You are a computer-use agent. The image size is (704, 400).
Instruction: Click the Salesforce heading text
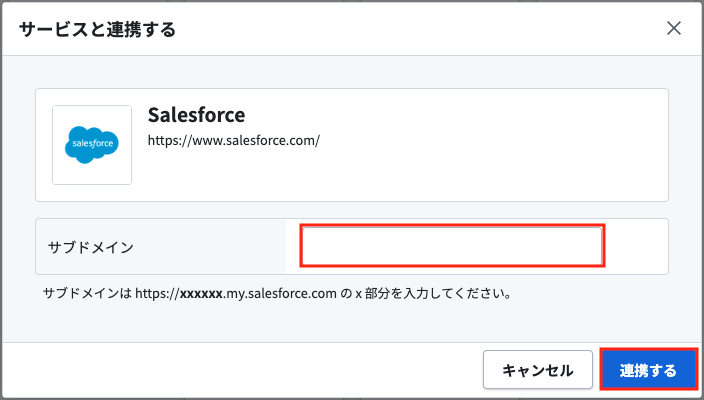pyautogui.click(x=196, y=115)
